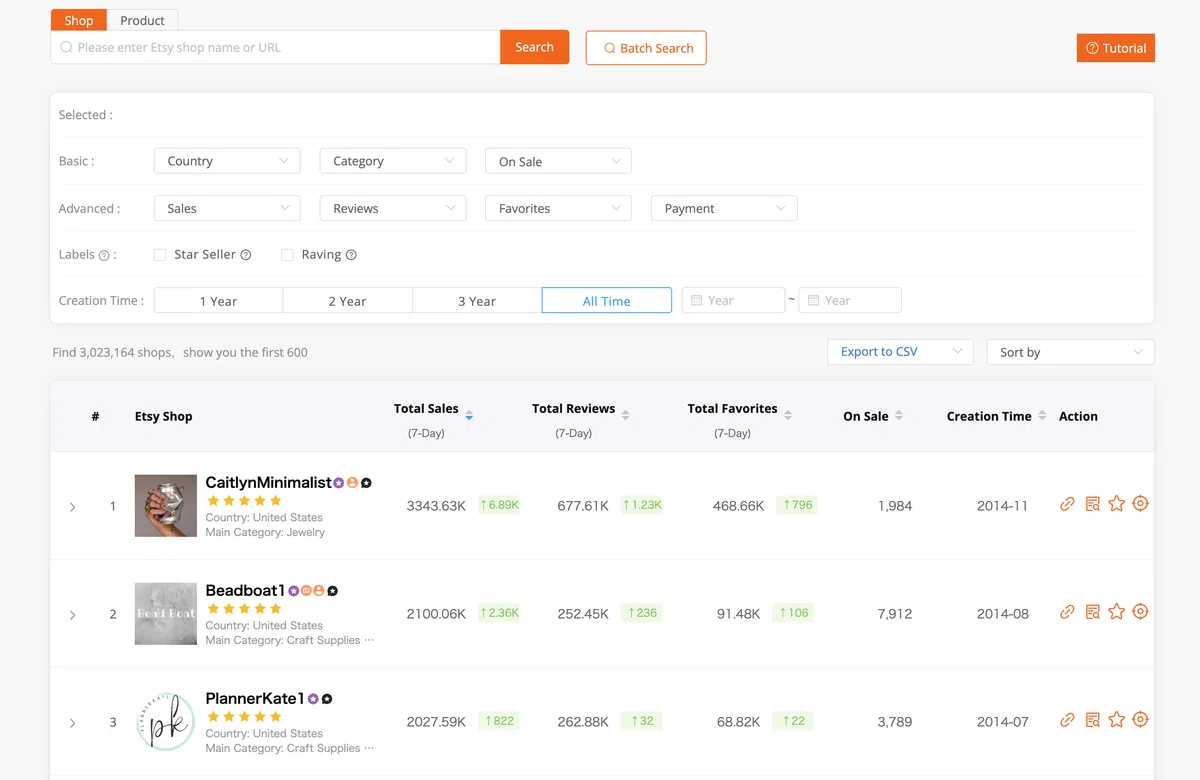This screenshot has height=780, width=1200.
Task: Switch to the Product tab
Action: coord(143,20)
